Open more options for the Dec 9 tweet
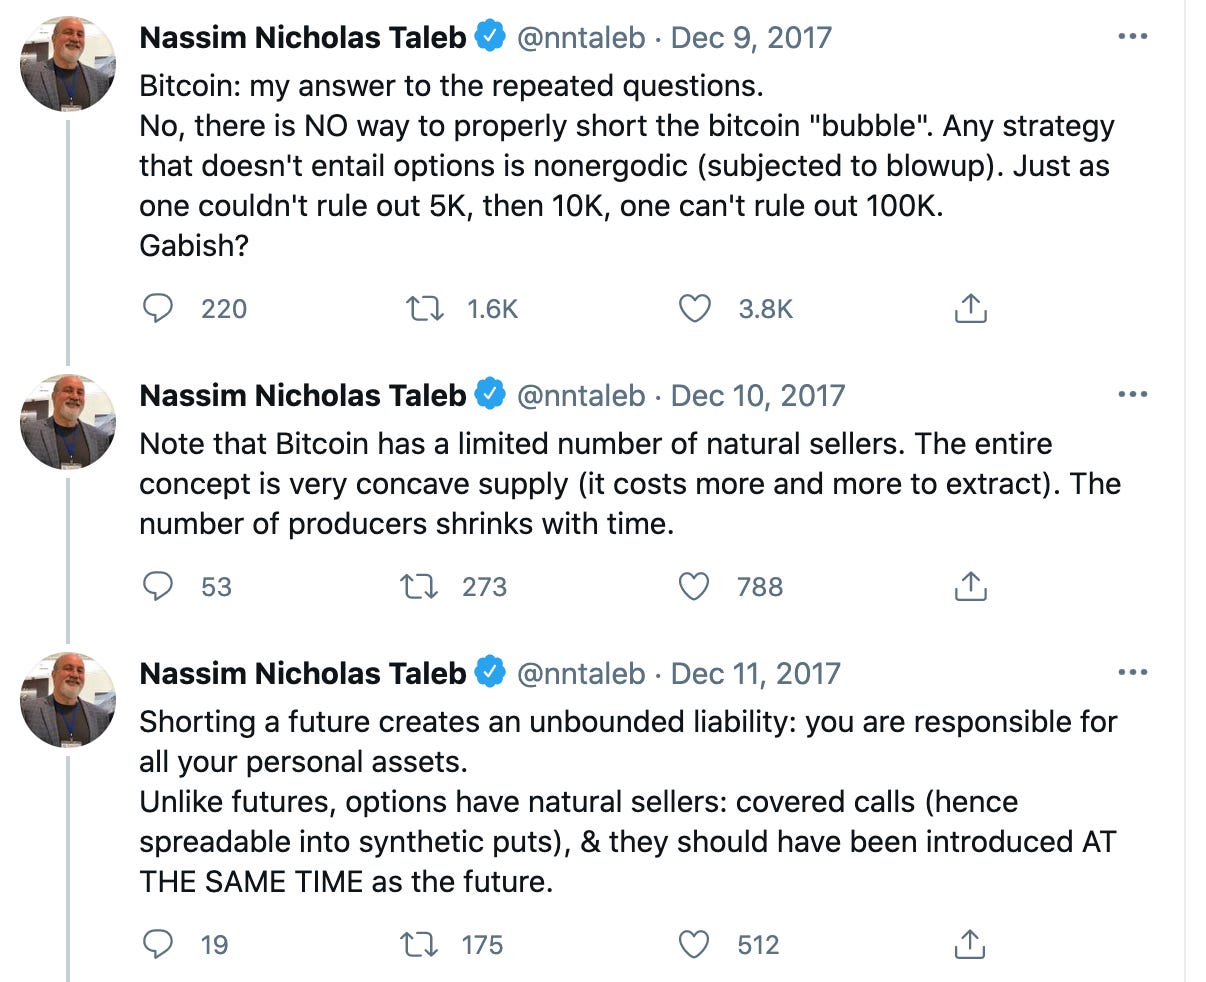 1133,36
